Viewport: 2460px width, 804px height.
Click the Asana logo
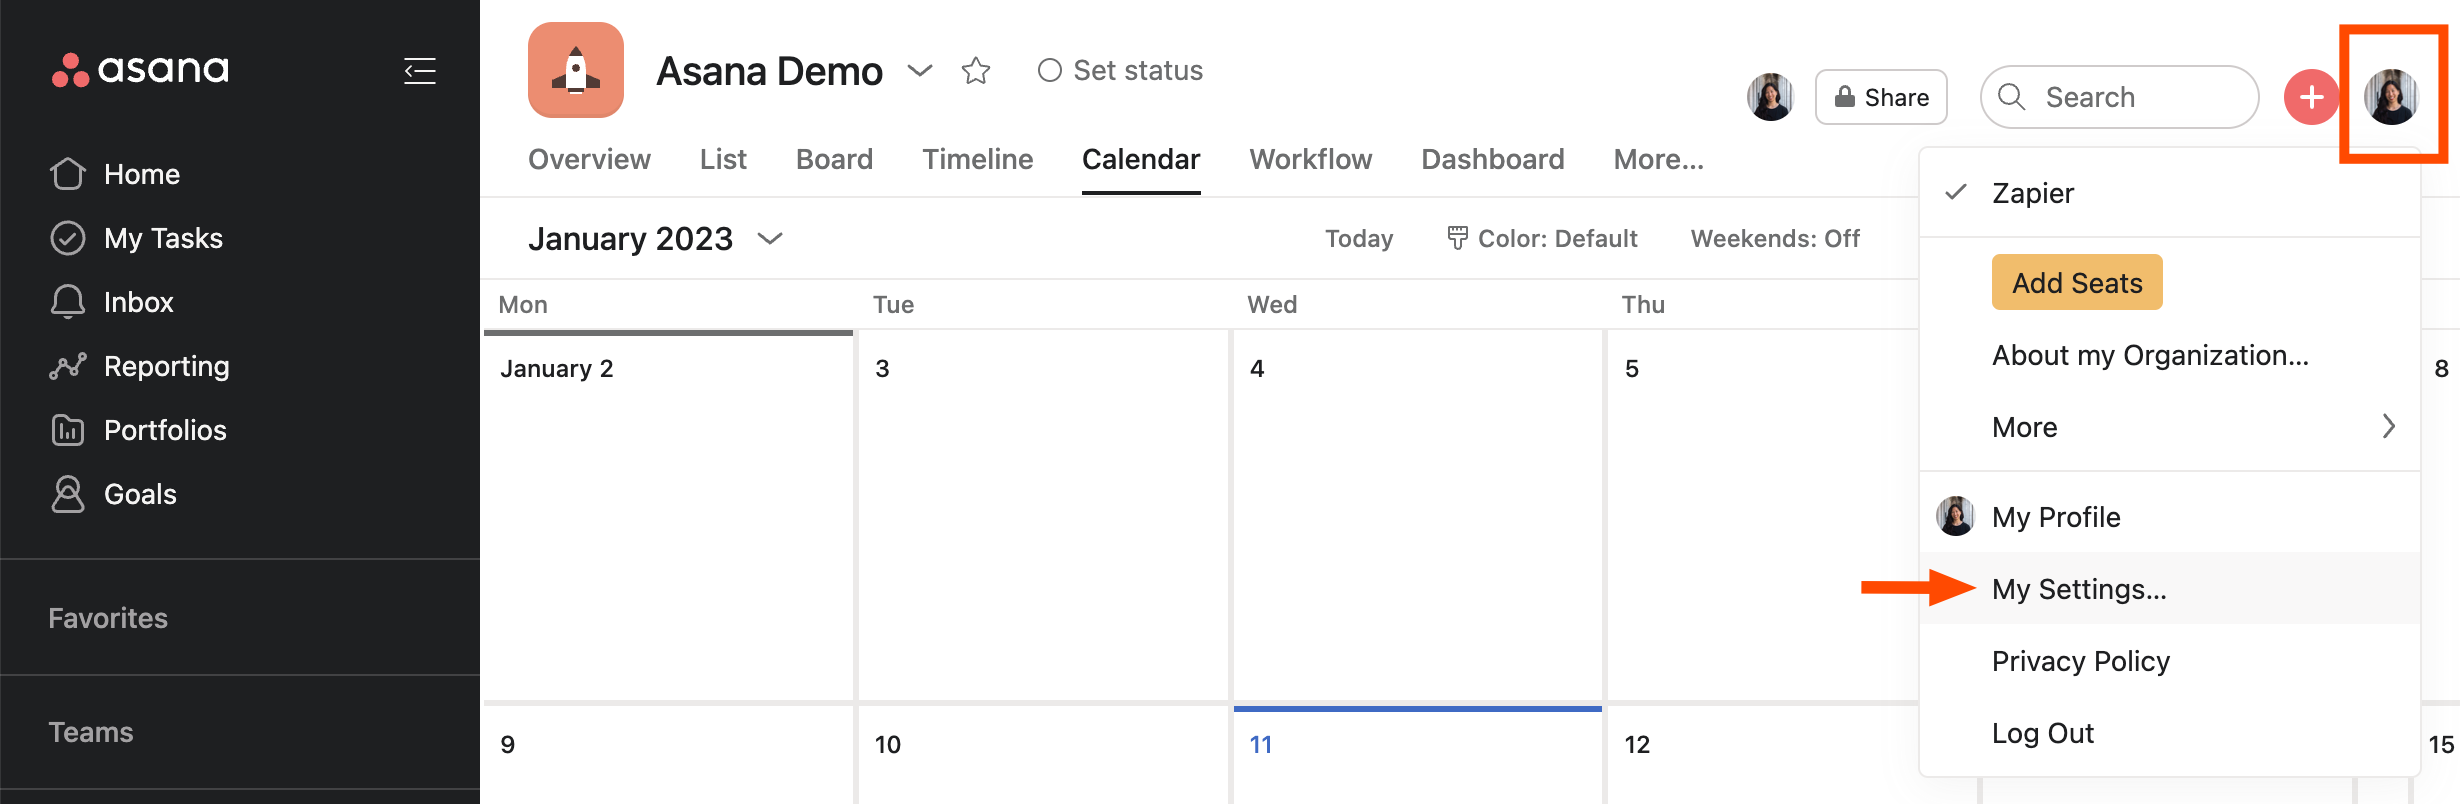[140, 70]
